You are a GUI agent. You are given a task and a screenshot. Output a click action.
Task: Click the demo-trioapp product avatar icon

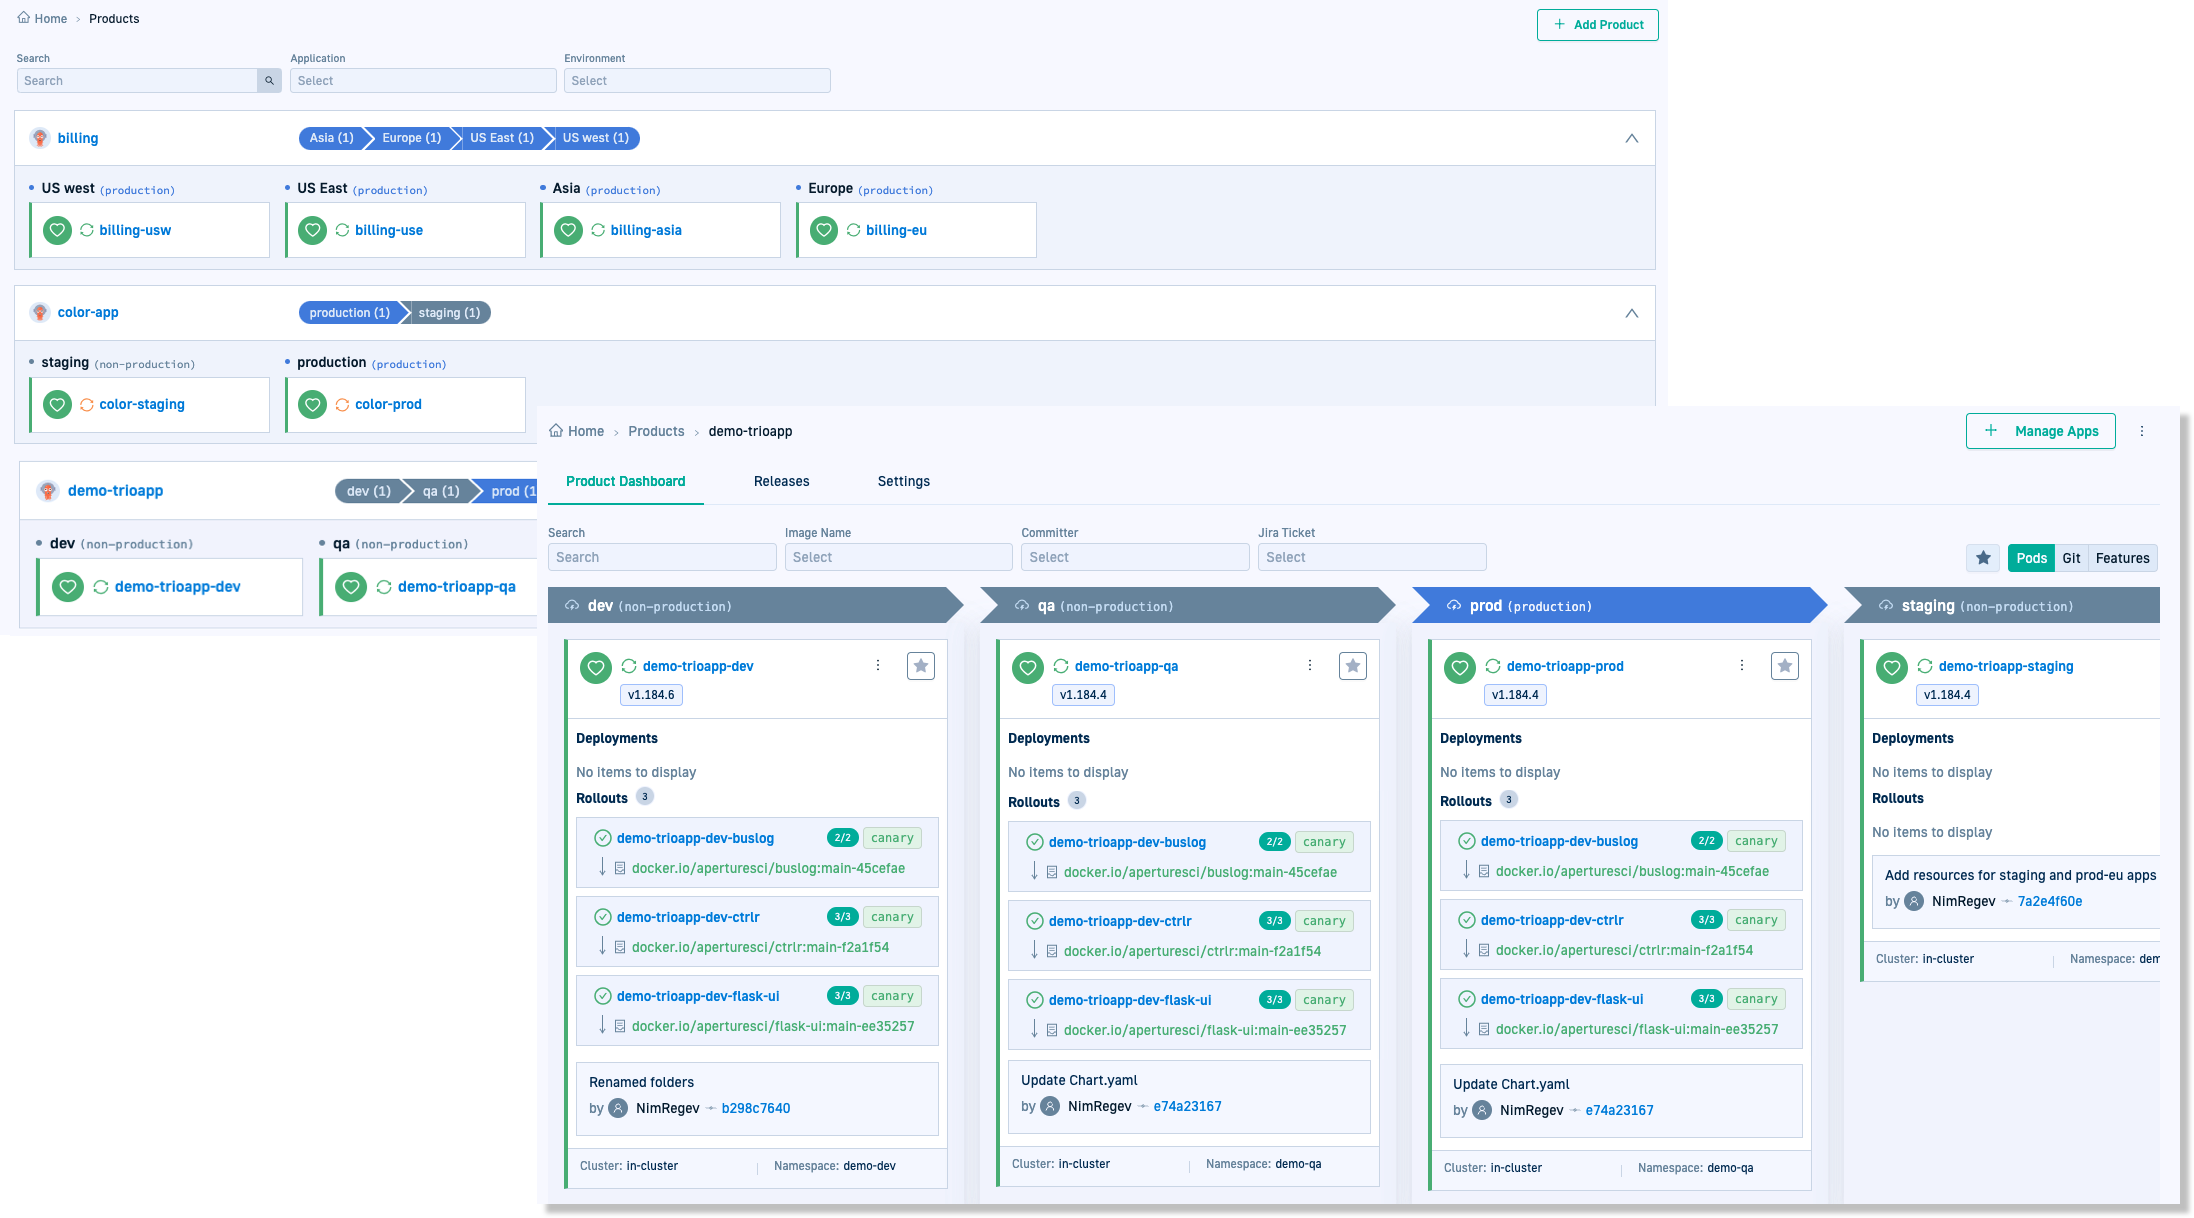click(48, 491)
